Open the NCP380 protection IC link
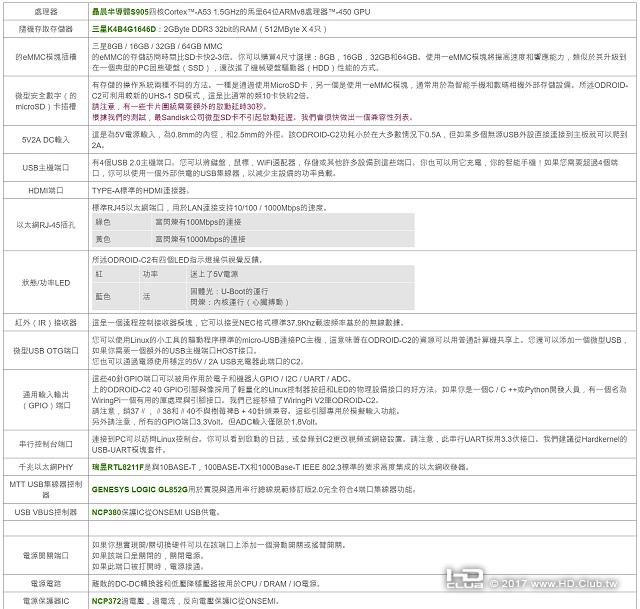Viewport: 640px width, 609px height. click(x=107, y=512)
